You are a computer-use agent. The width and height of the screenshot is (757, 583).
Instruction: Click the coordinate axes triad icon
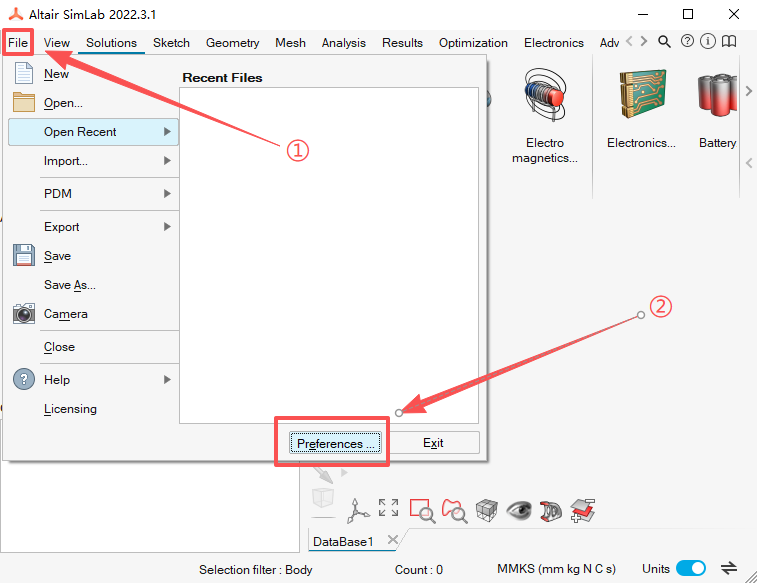(x=358, y=511)
